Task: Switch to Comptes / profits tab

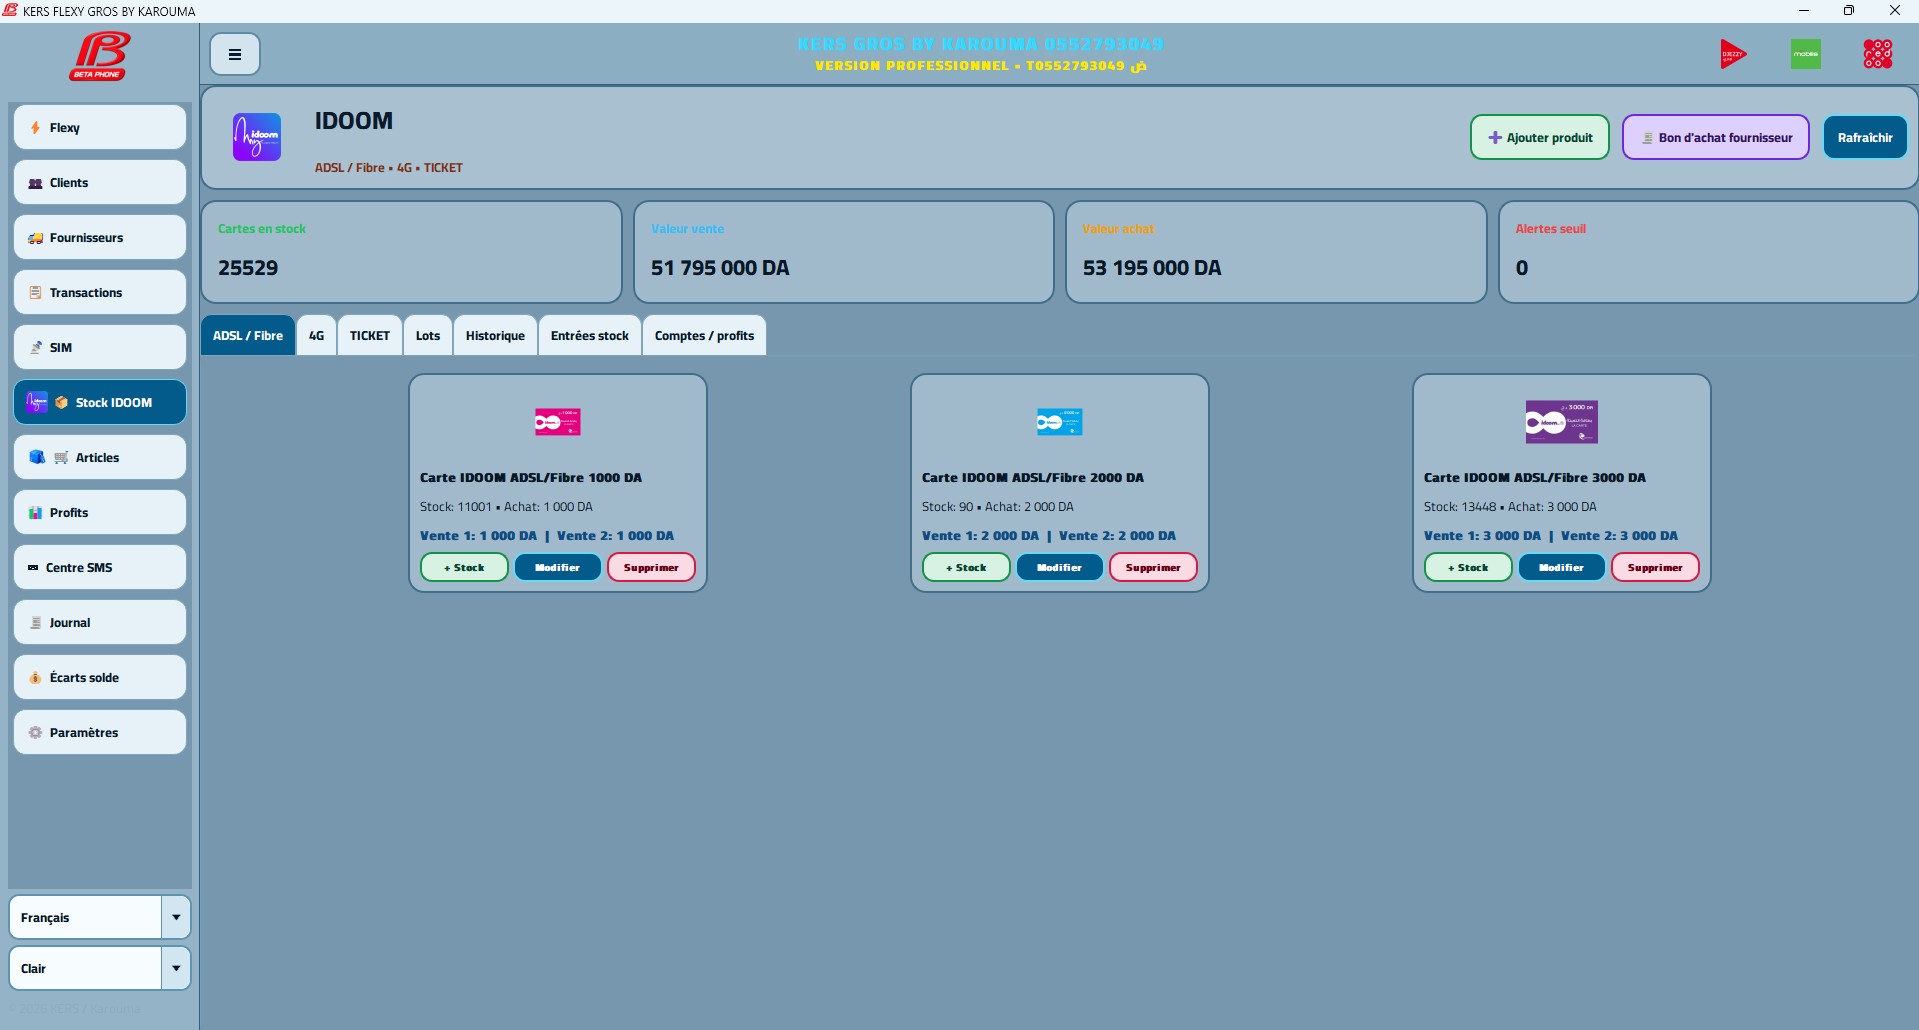Action: pyautogui.click(x=704, y=335)
